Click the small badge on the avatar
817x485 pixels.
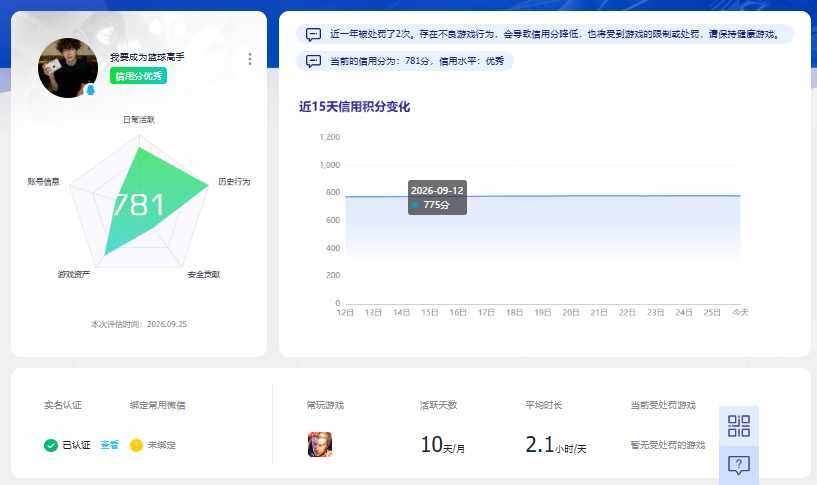[x=91, y=90]
